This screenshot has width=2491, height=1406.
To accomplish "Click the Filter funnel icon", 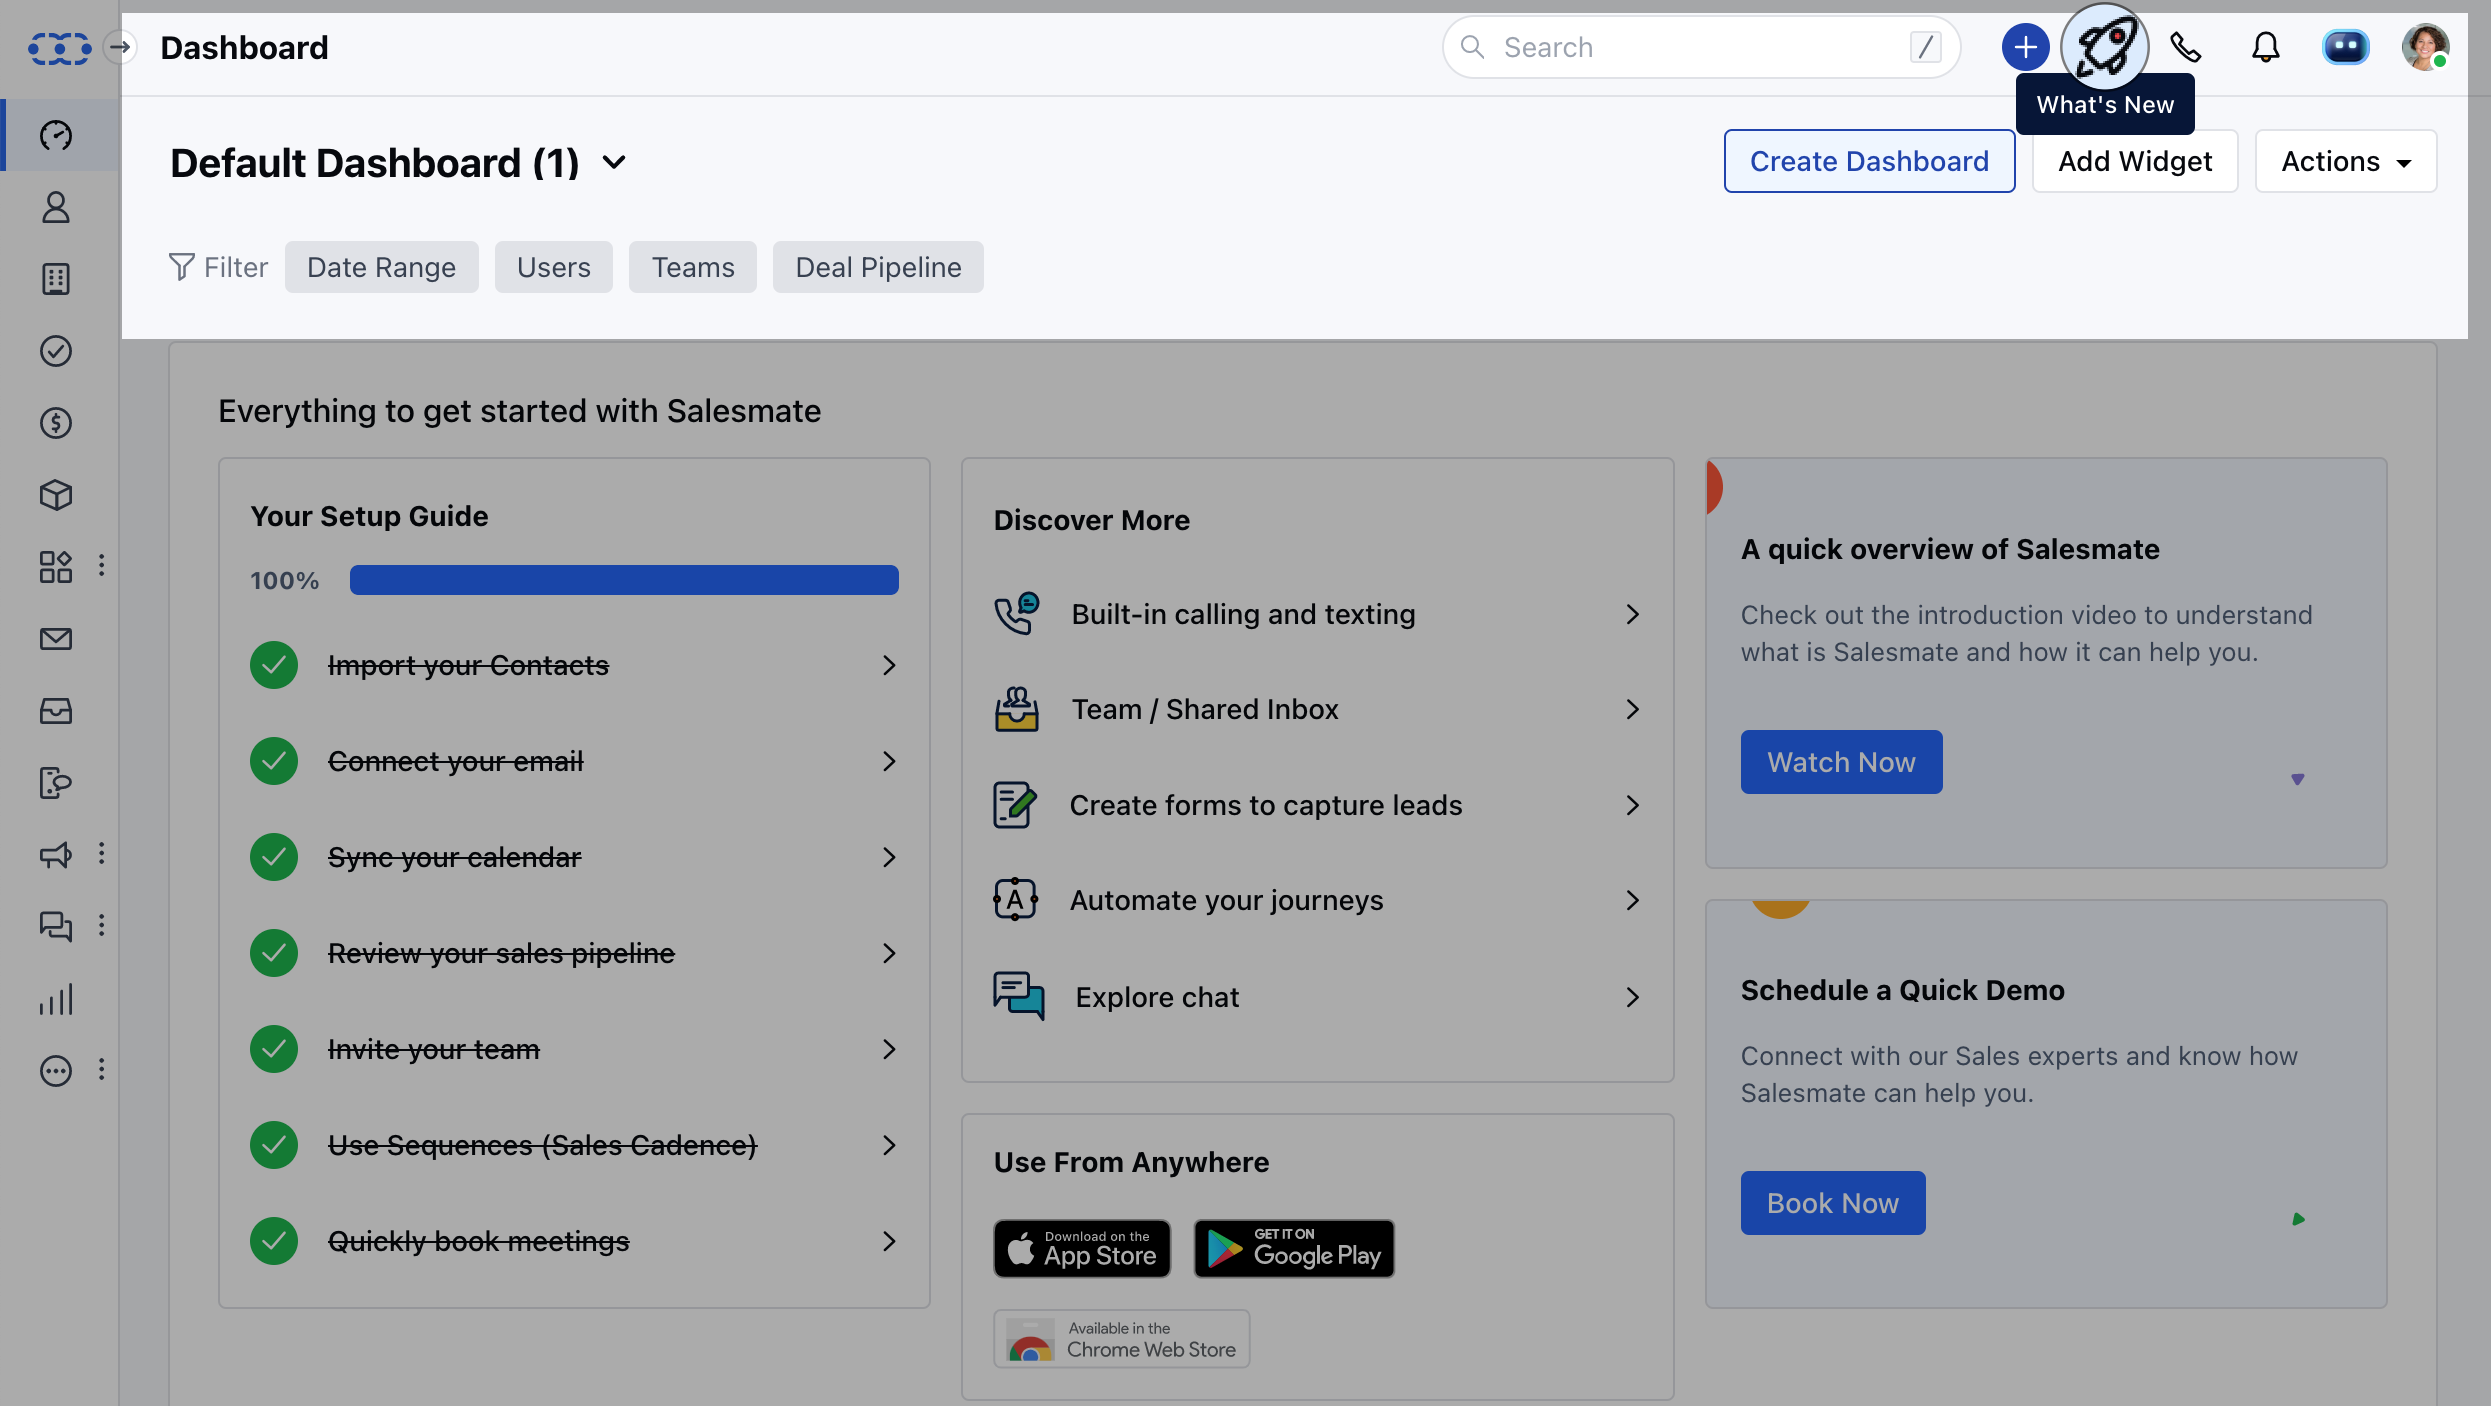I will tap(182, 267).
